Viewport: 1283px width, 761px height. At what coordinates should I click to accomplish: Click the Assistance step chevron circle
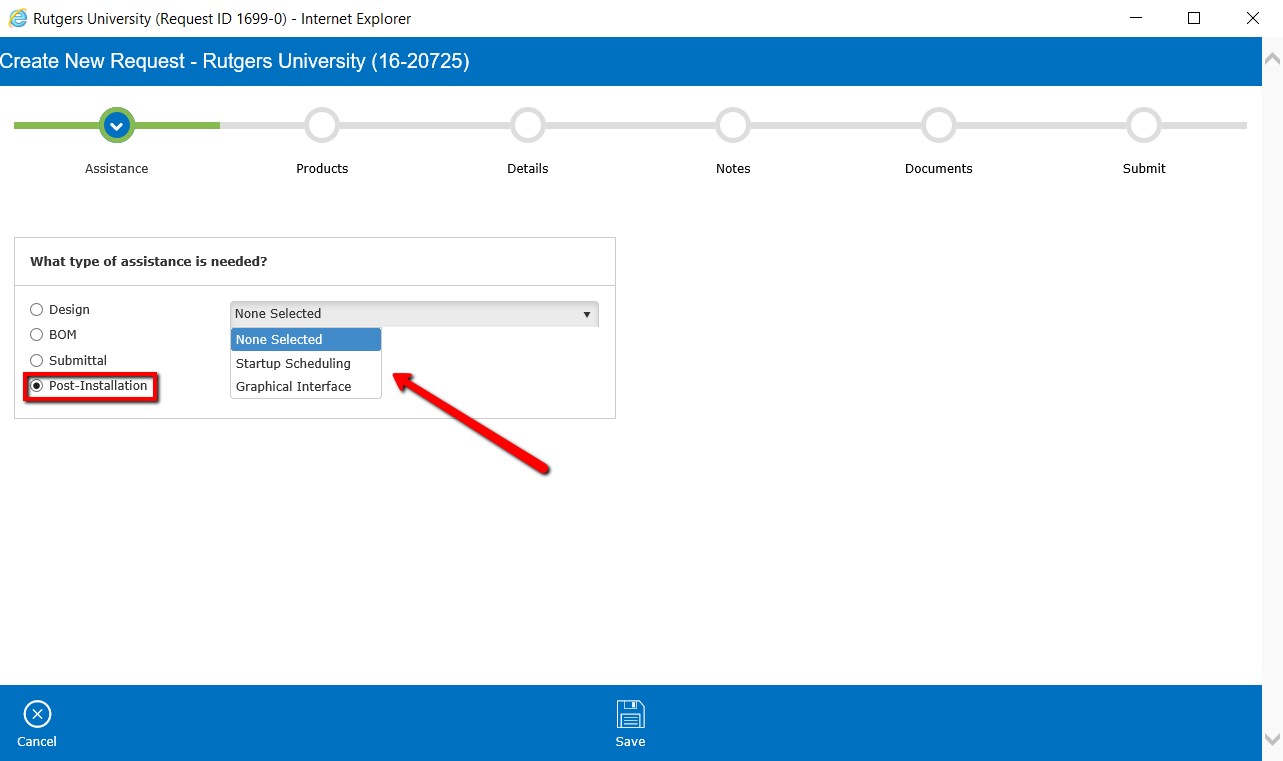pyautogui.click(x=117, y=126)
